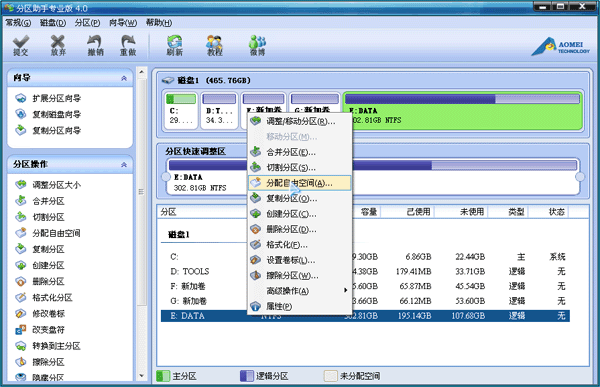Click the 提交 (commit) toolbar icon

[21, 46]
